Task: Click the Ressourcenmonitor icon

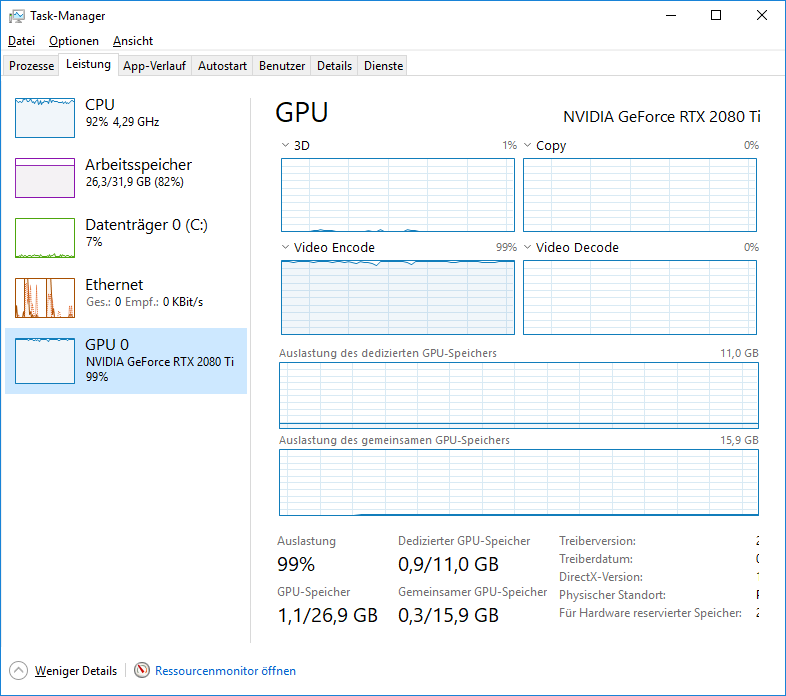Action: [142, 671]
